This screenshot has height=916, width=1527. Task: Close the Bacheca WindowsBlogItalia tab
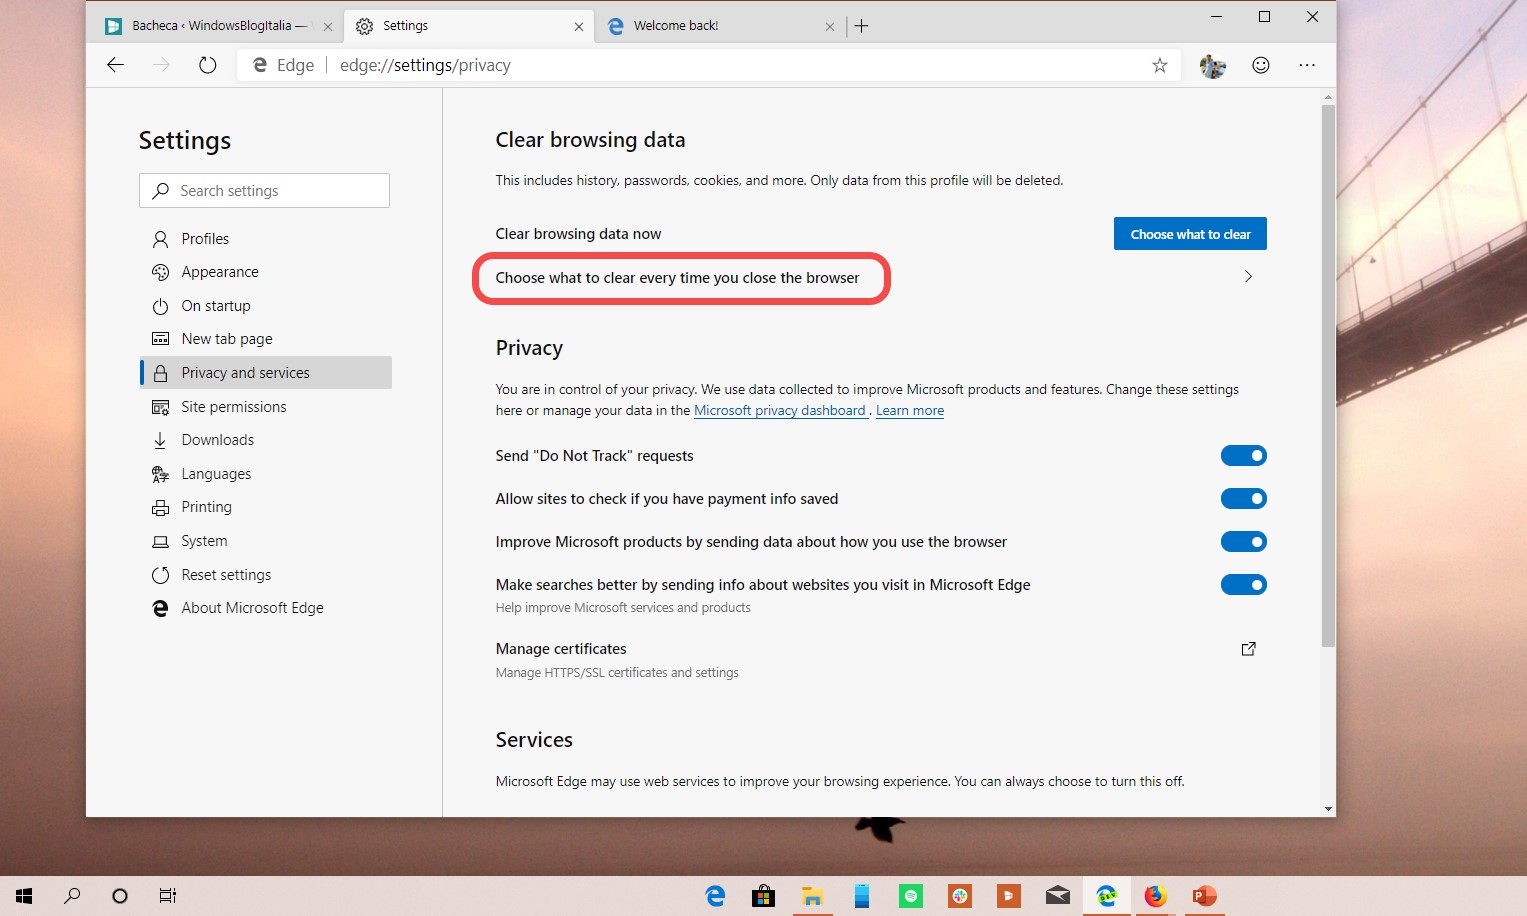coord(328,27)
